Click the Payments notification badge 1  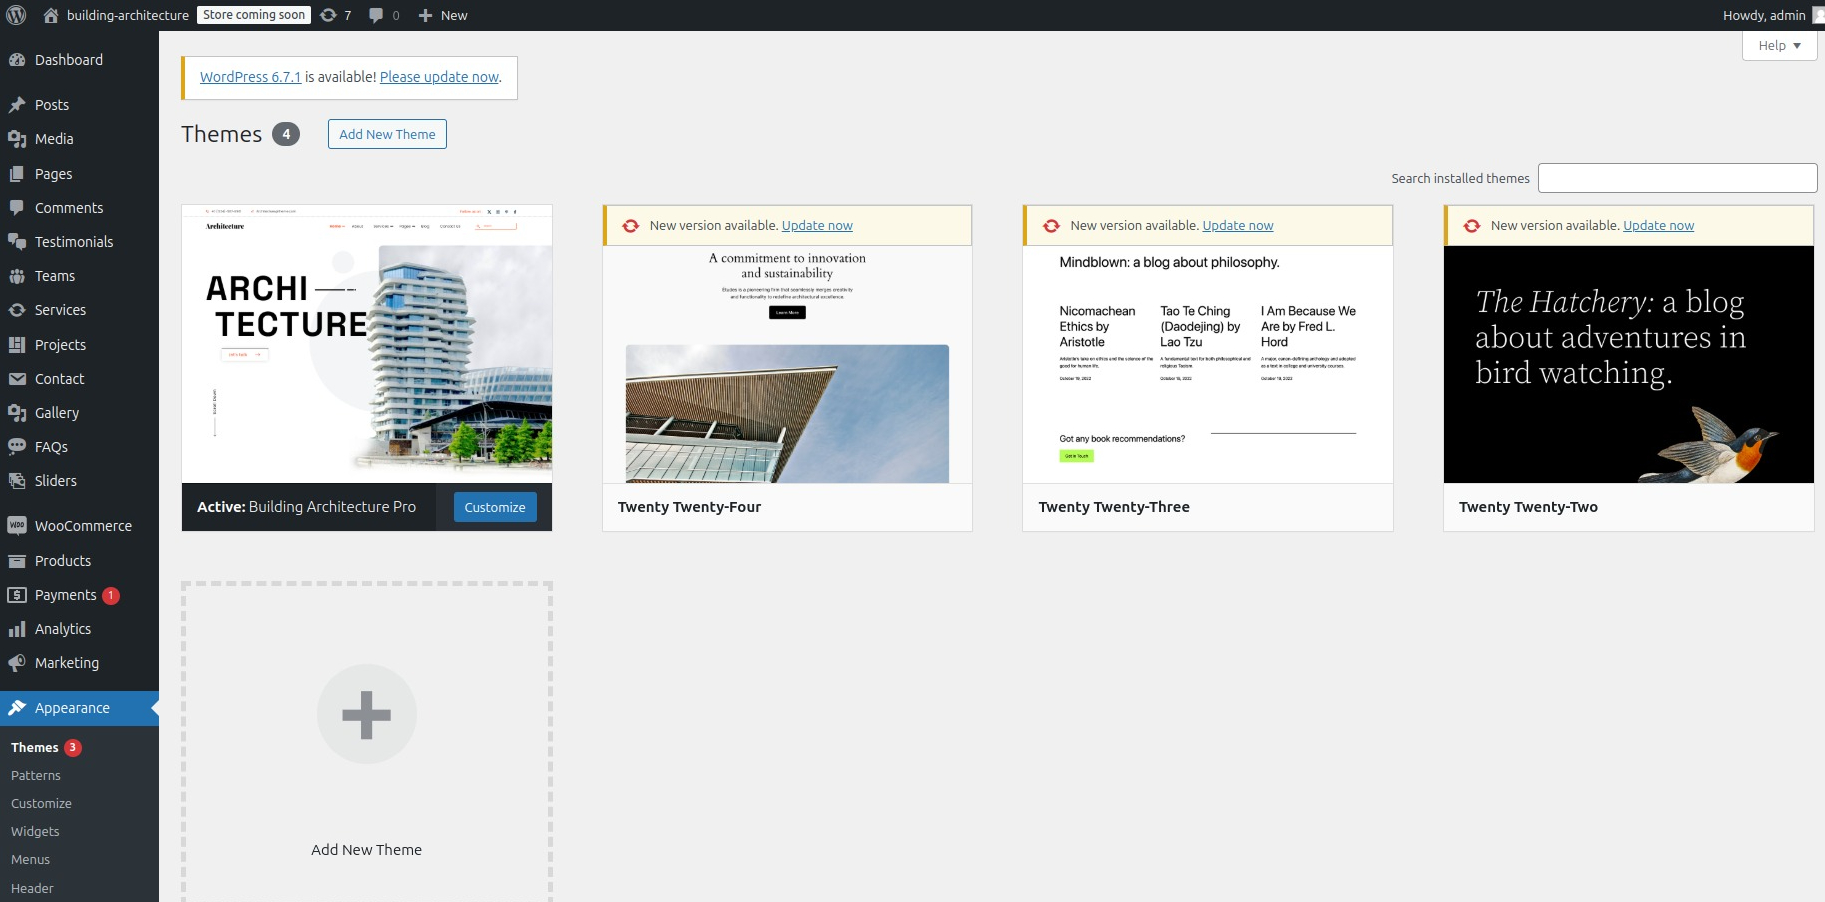pyautogui.click(x=111, y=595)
